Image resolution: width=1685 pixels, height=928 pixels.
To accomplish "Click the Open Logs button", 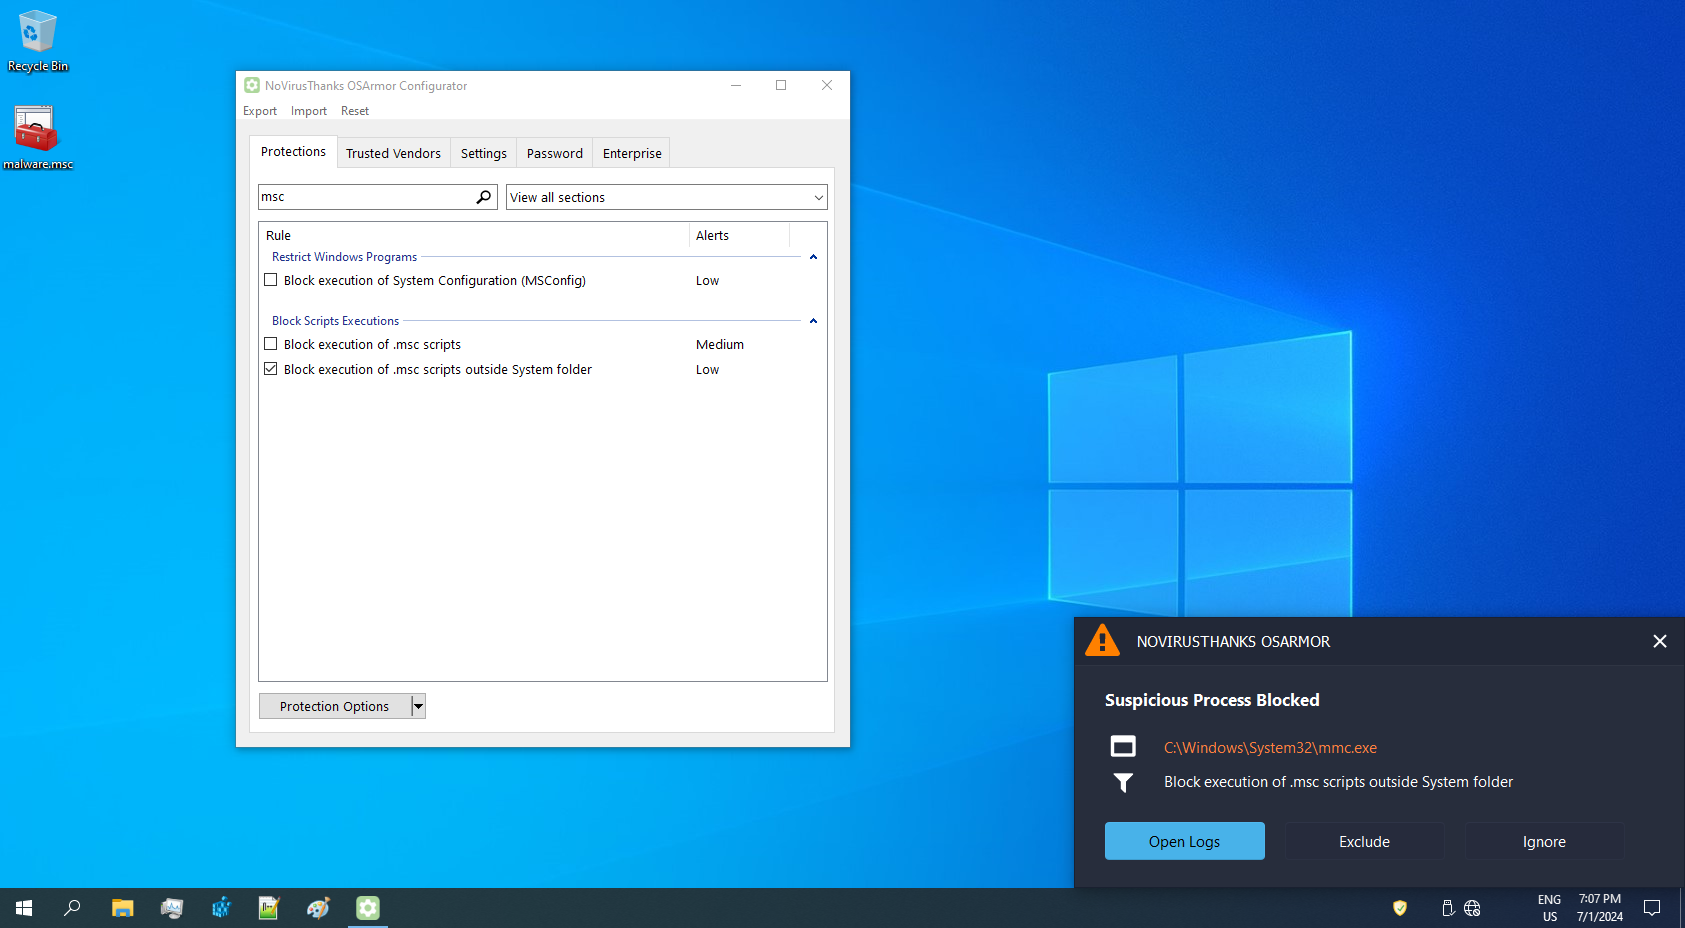I will point(1184,842).
